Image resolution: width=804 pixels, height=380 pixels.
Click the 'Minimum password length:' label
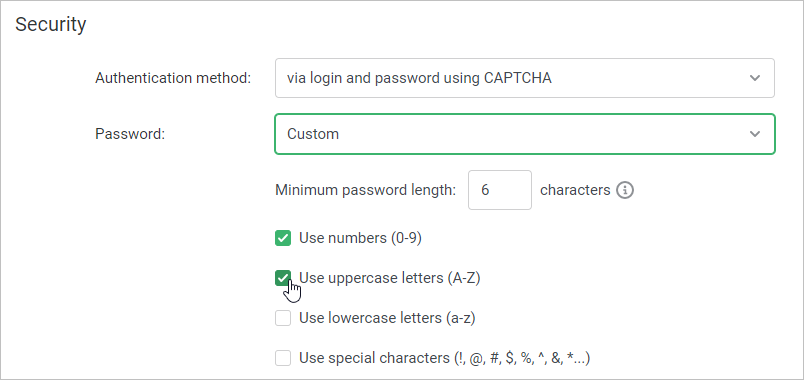tap(366, 190)
